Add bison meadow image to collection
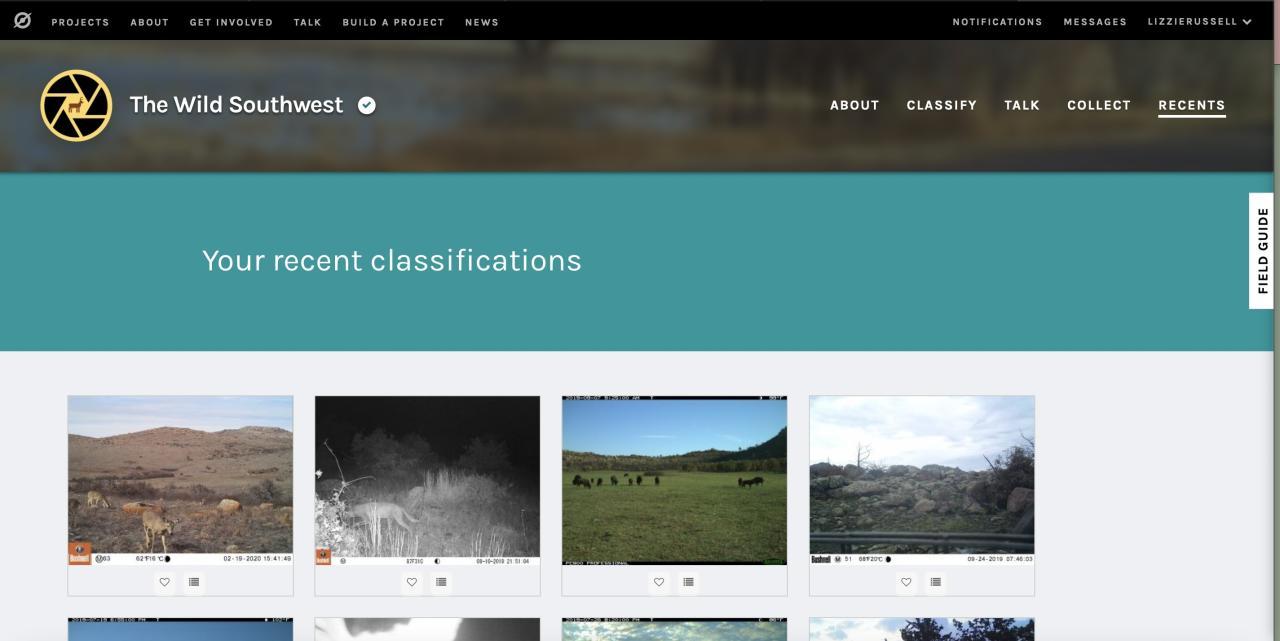 click(688, 582)
